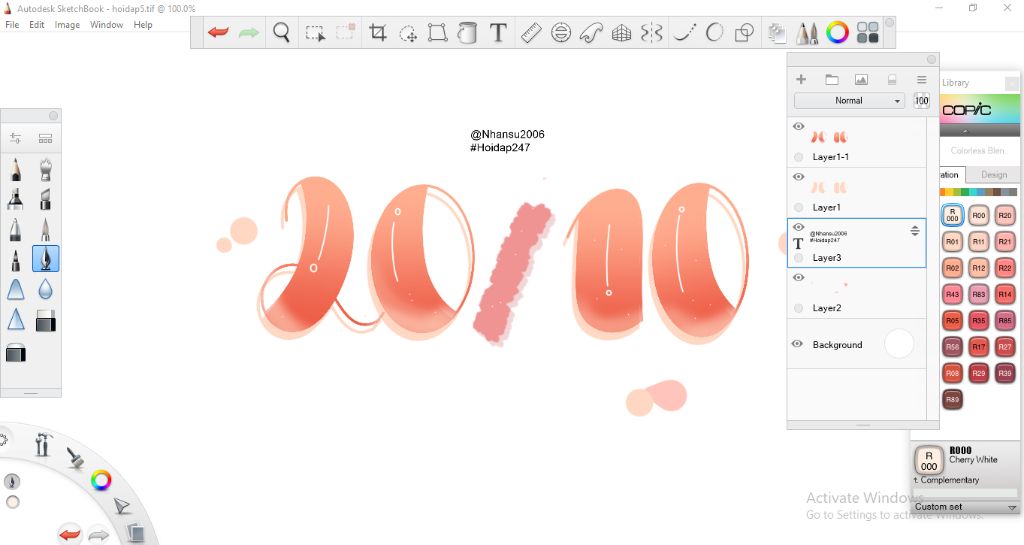Open the Normal blend mode dropdown

tap(849, 101)
